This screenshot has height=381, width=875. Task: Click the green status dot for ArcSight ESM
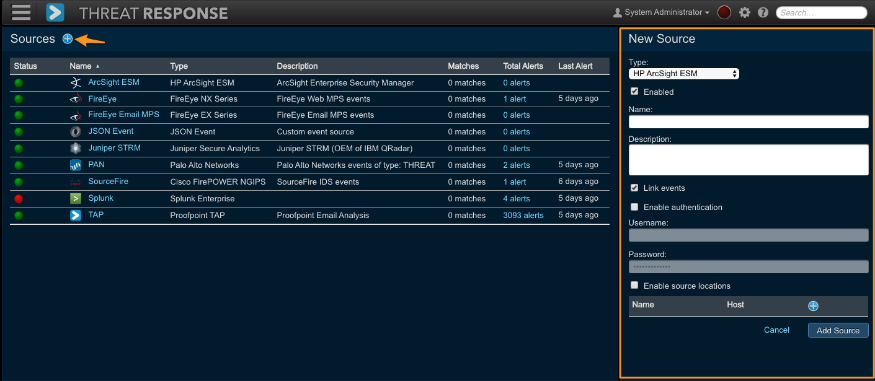point(18,83)
